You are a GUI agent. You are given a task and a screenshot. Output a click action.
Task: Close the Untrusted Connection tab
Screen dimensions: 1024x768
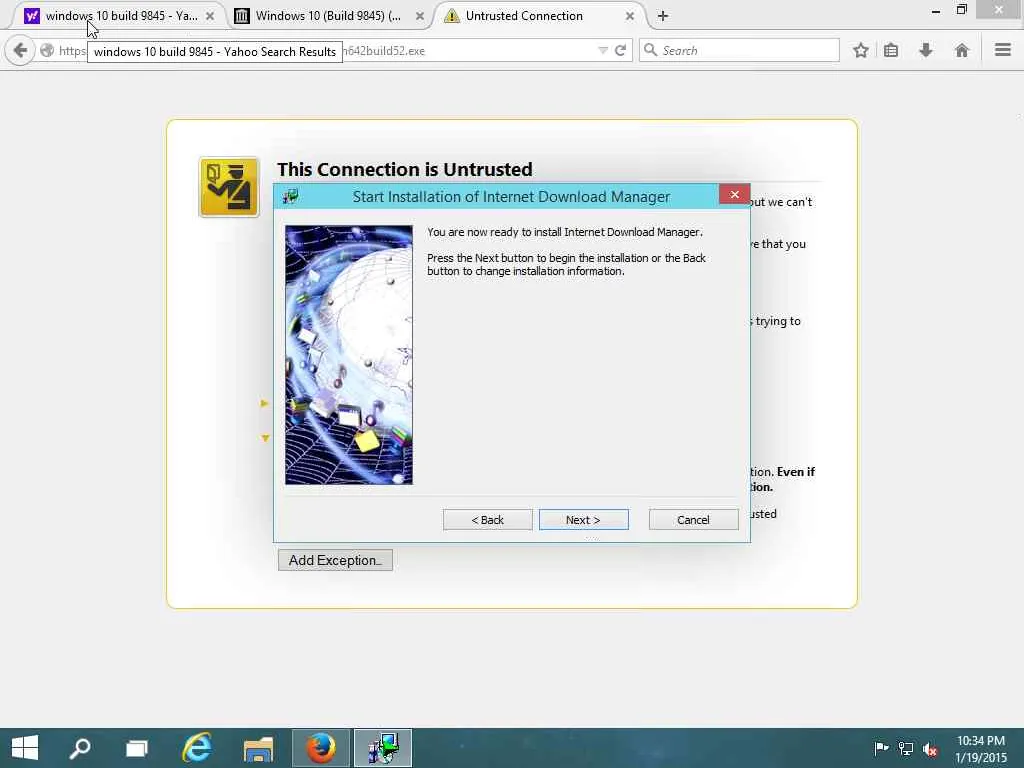point(630,16)
